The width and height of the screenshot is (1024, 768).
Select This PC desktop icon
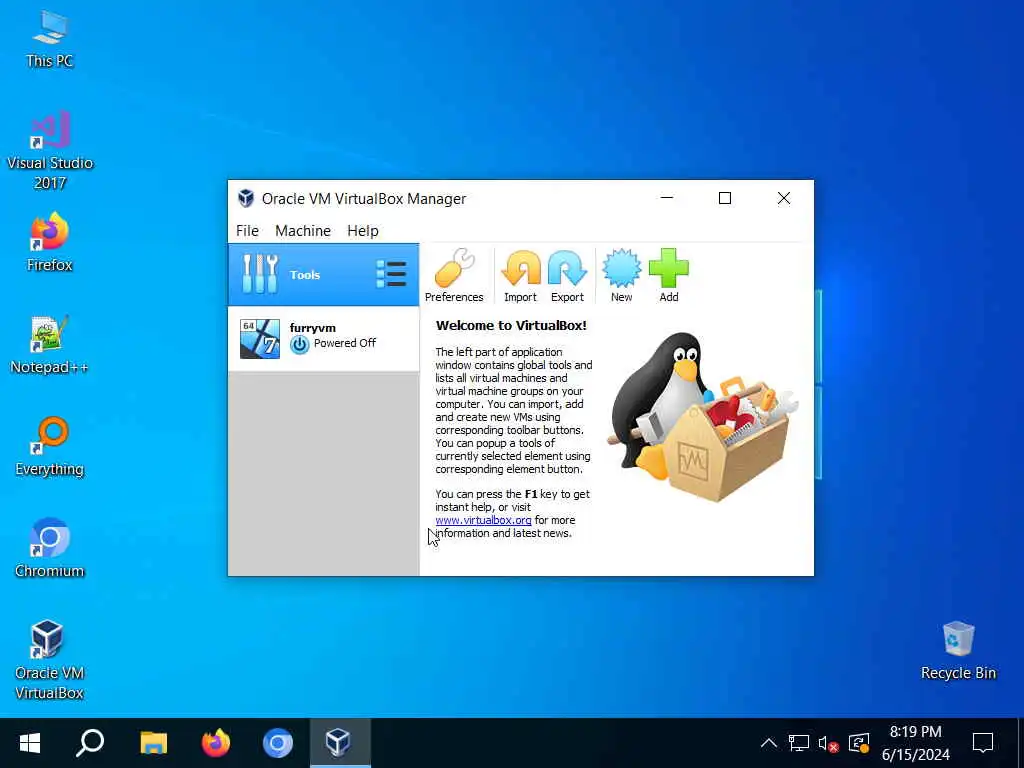(49, 39)
